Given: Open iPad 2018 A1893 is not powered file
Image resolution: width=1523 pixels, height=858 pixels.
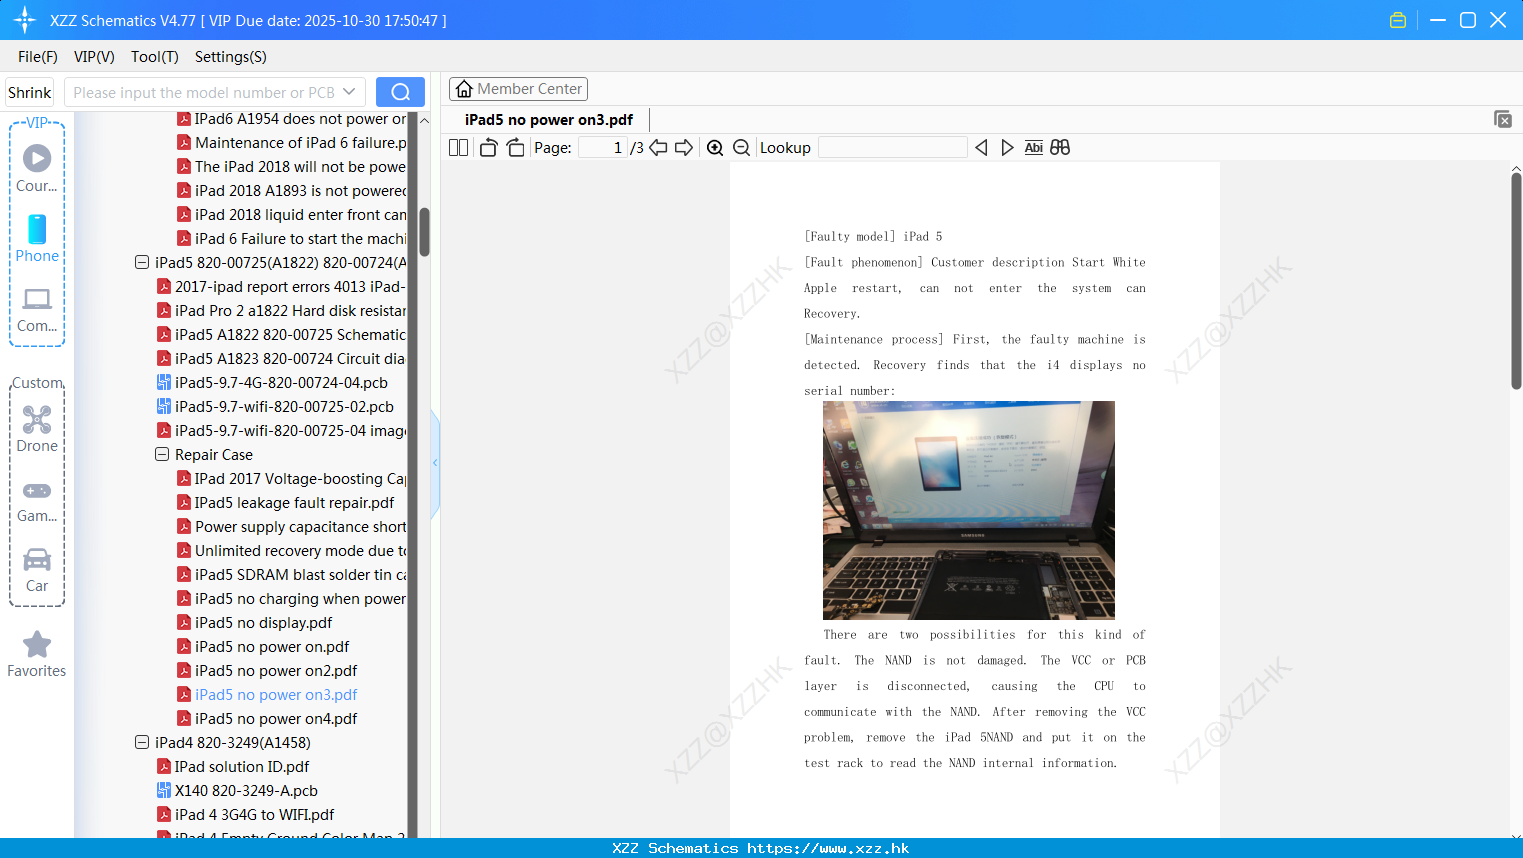Looking at the screenshot, I should [300, 191].
